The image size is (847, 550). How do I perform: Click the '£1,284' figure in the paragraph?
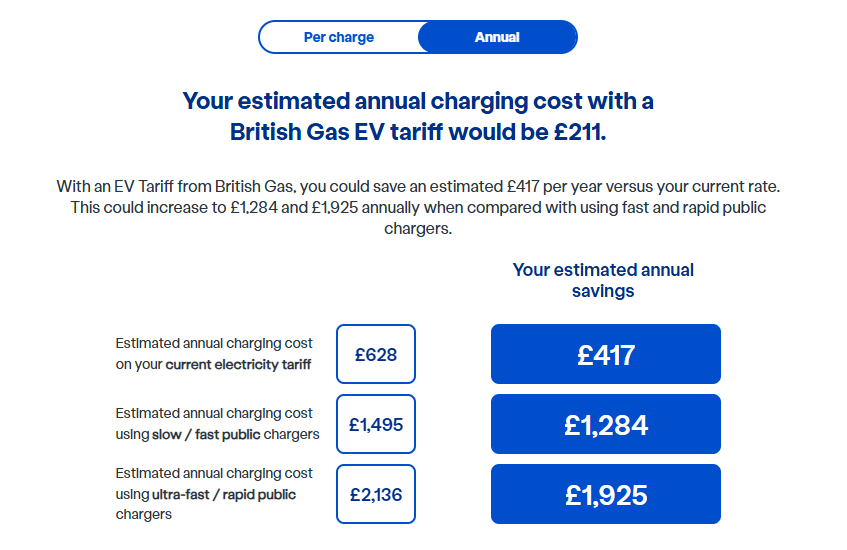pyautogui.click(x=254, y=208)
